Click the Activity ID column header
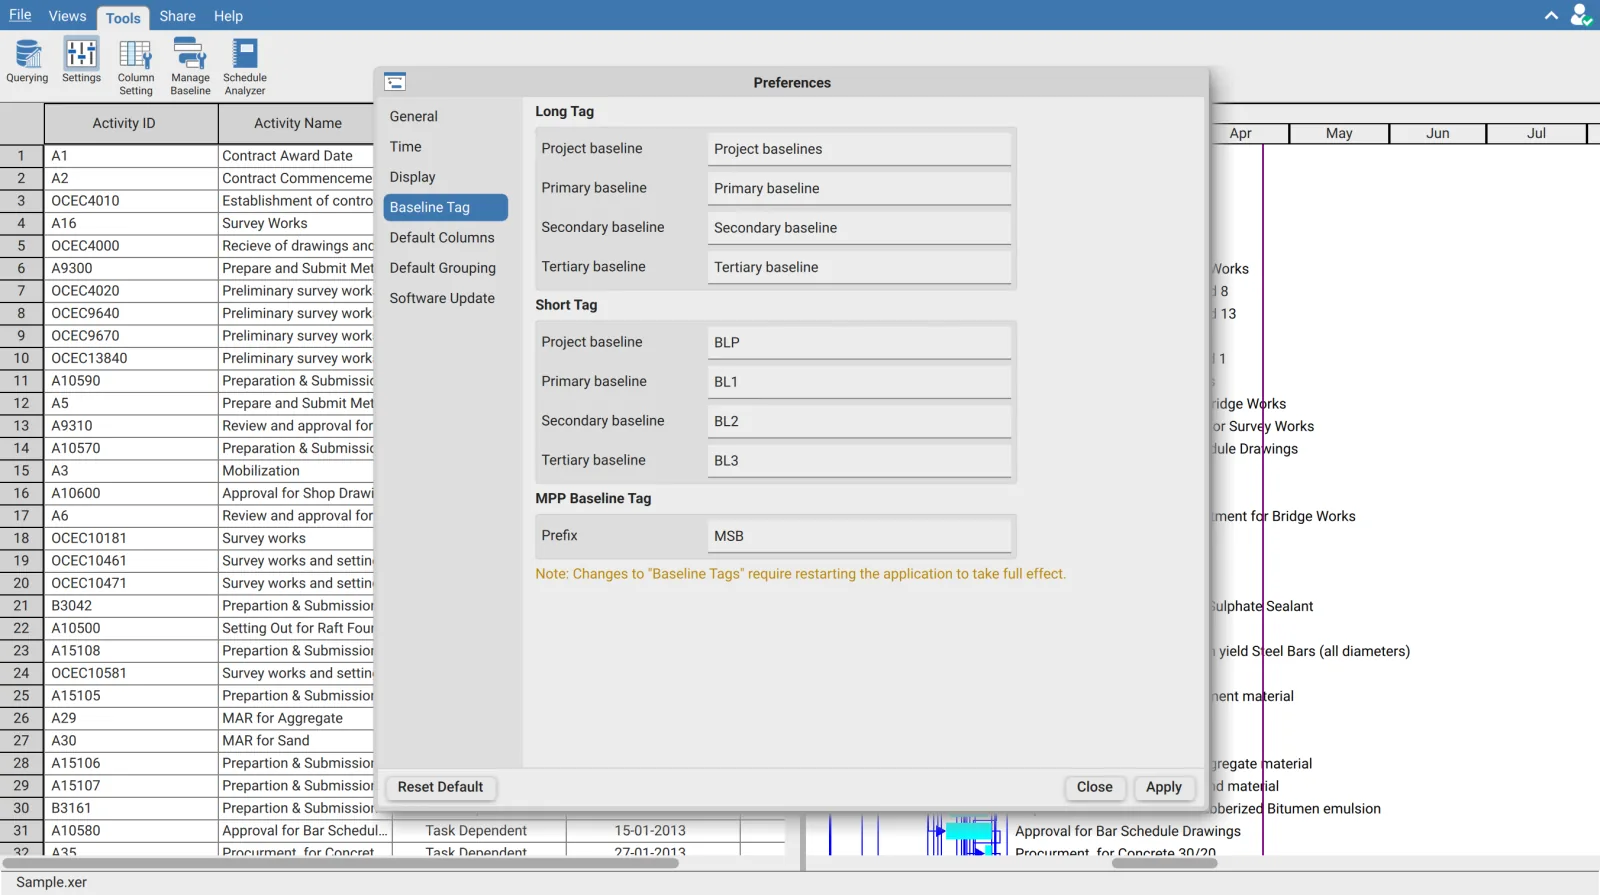The width and height of the screenshot is (1600, 895). tap(131, 123)
